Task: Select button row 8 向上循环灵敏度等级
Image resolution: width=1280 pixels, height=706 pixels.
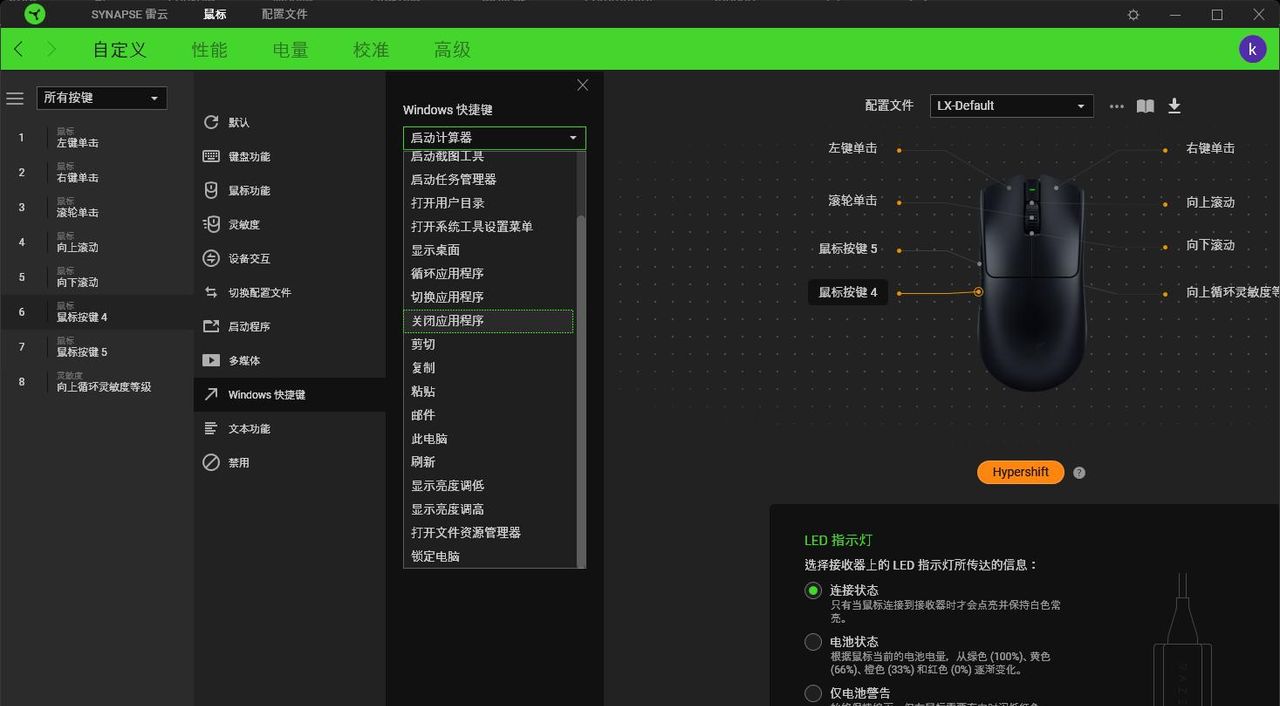Action: click(x=97, y=382)
